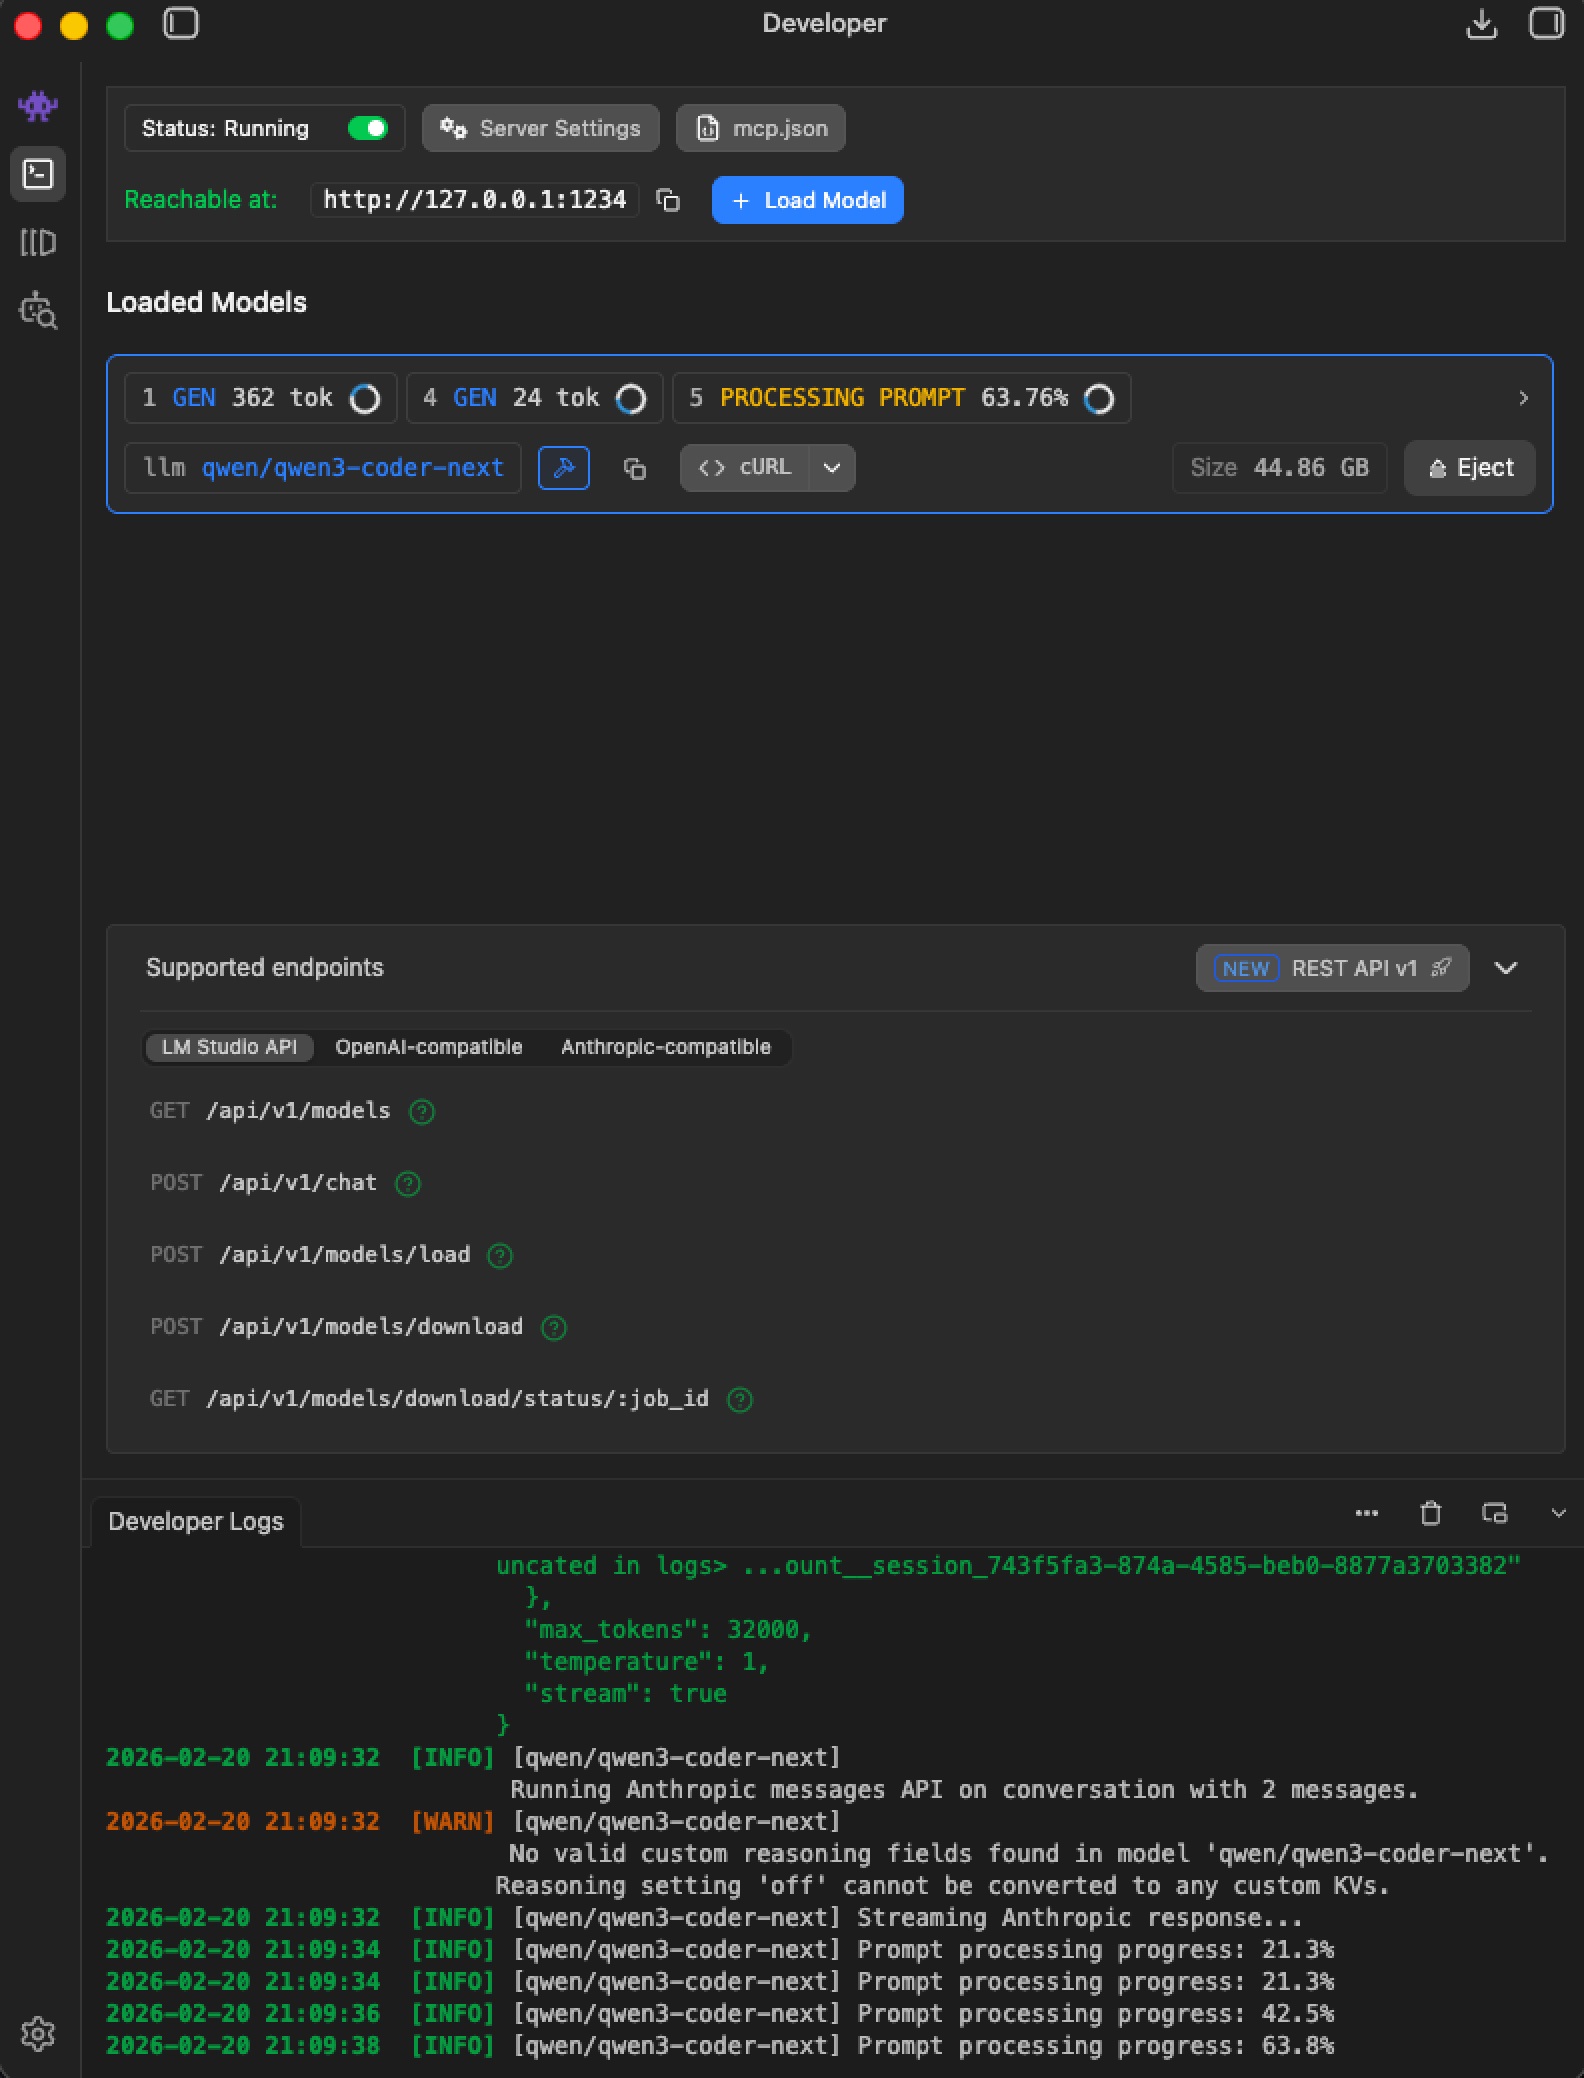Switch to the Anthropic-compatible tab
This screenshot has height=2078, width=1584.
click(666, 1047)
